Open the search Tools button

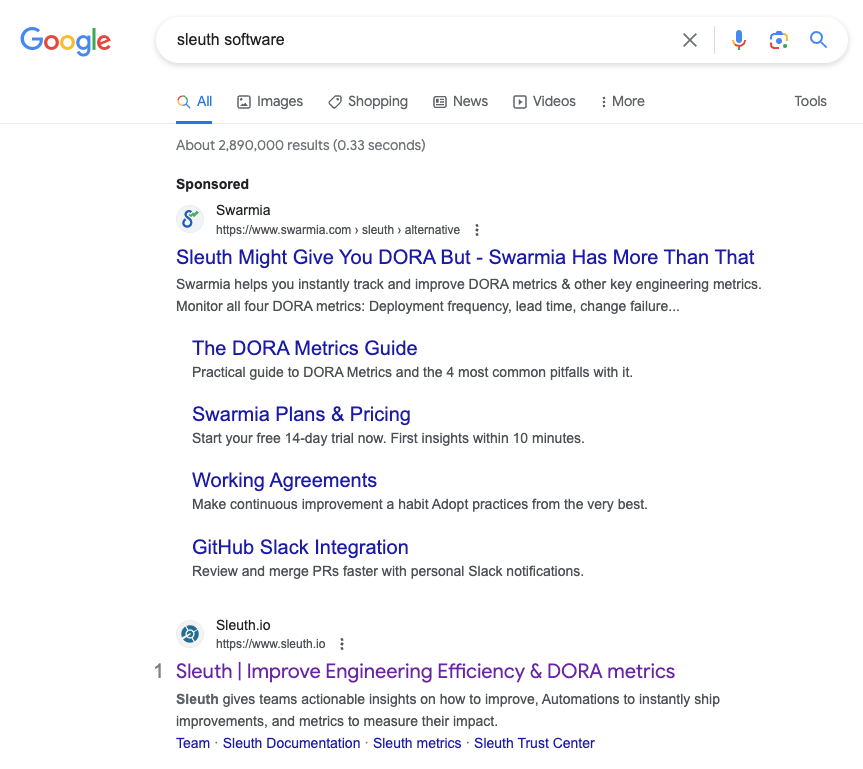[810, 101]
